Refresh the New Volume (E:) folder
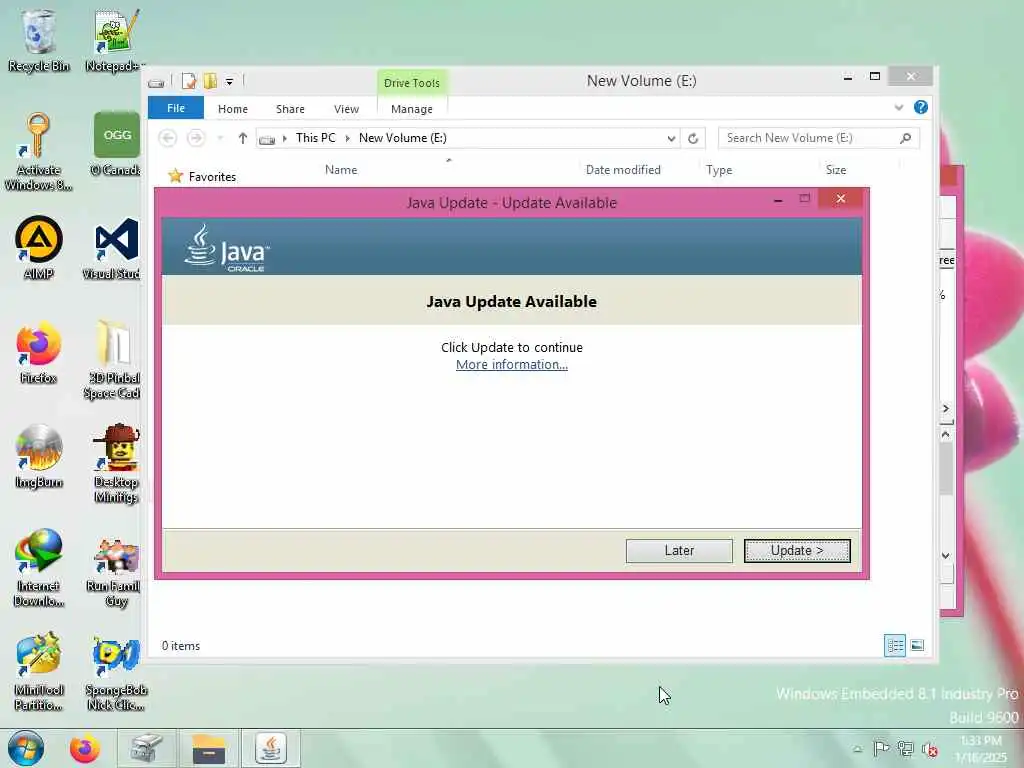 693,138
